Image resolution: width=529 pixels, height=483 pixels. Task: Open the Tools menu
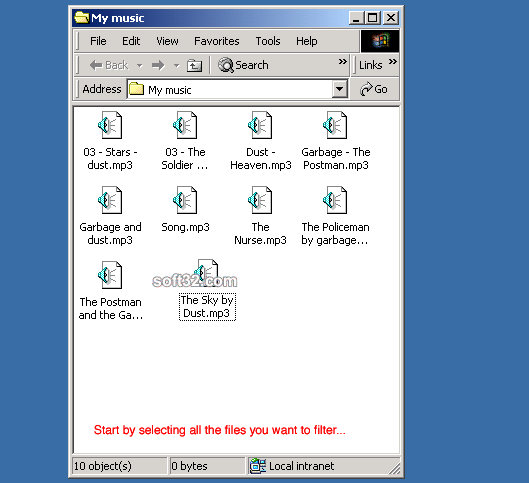[268, 41]
